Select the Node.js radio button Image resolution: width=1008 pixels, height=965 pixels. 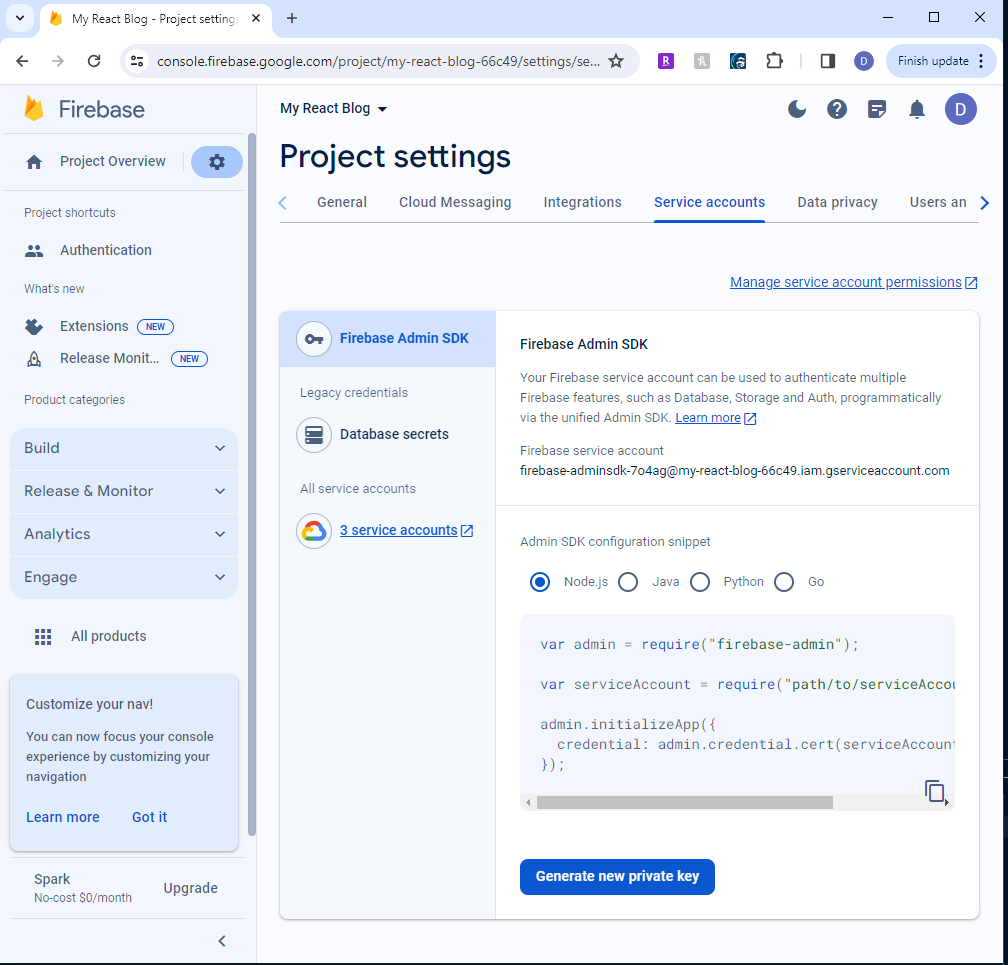coord(540,582)
